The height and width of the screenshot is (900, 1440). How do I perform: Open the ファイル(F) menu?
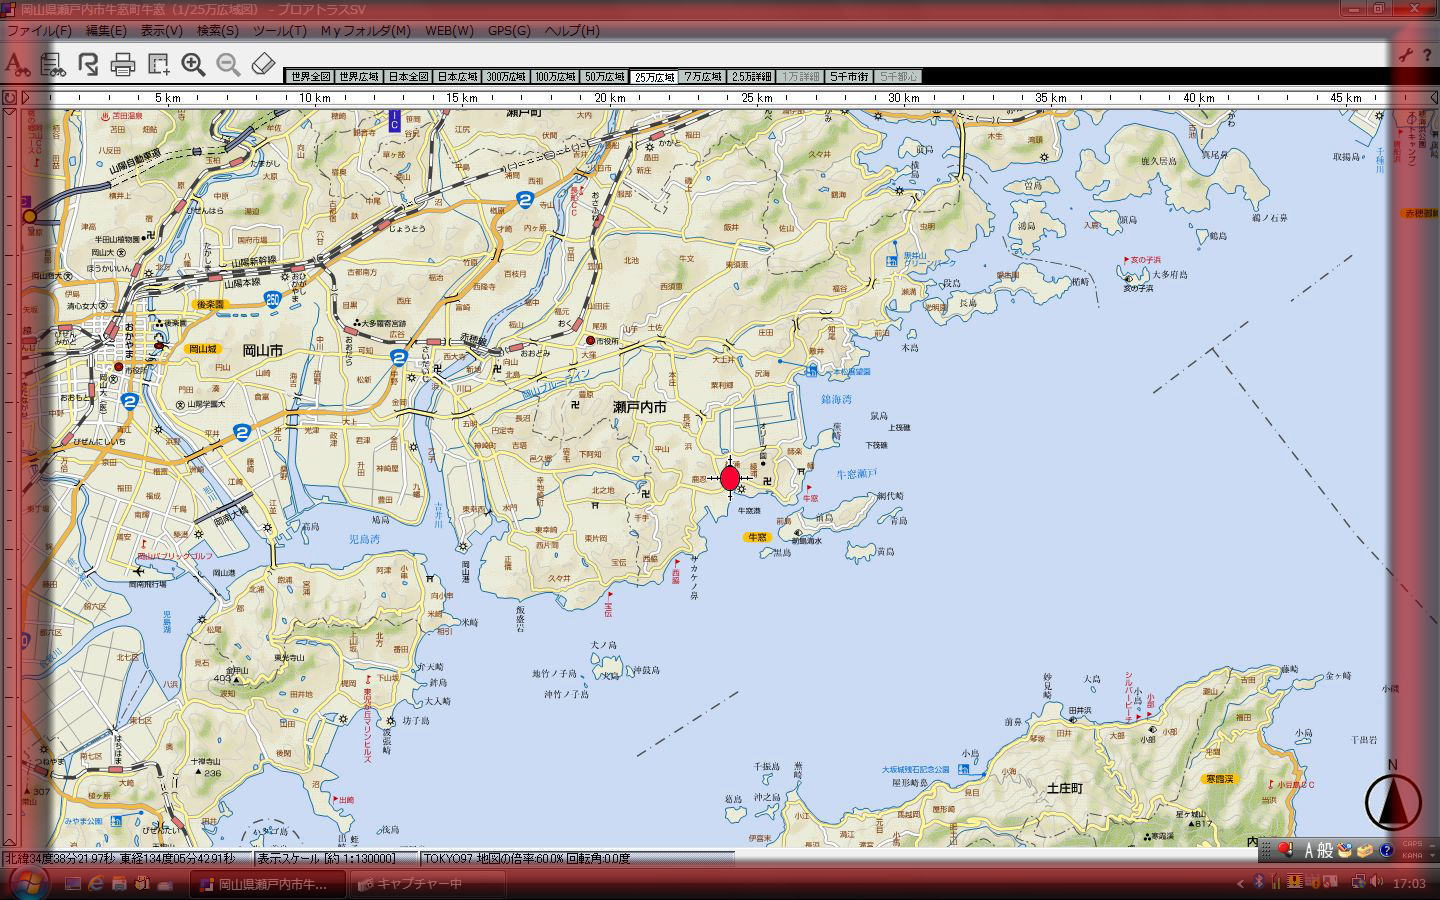[x=39, y=31]
